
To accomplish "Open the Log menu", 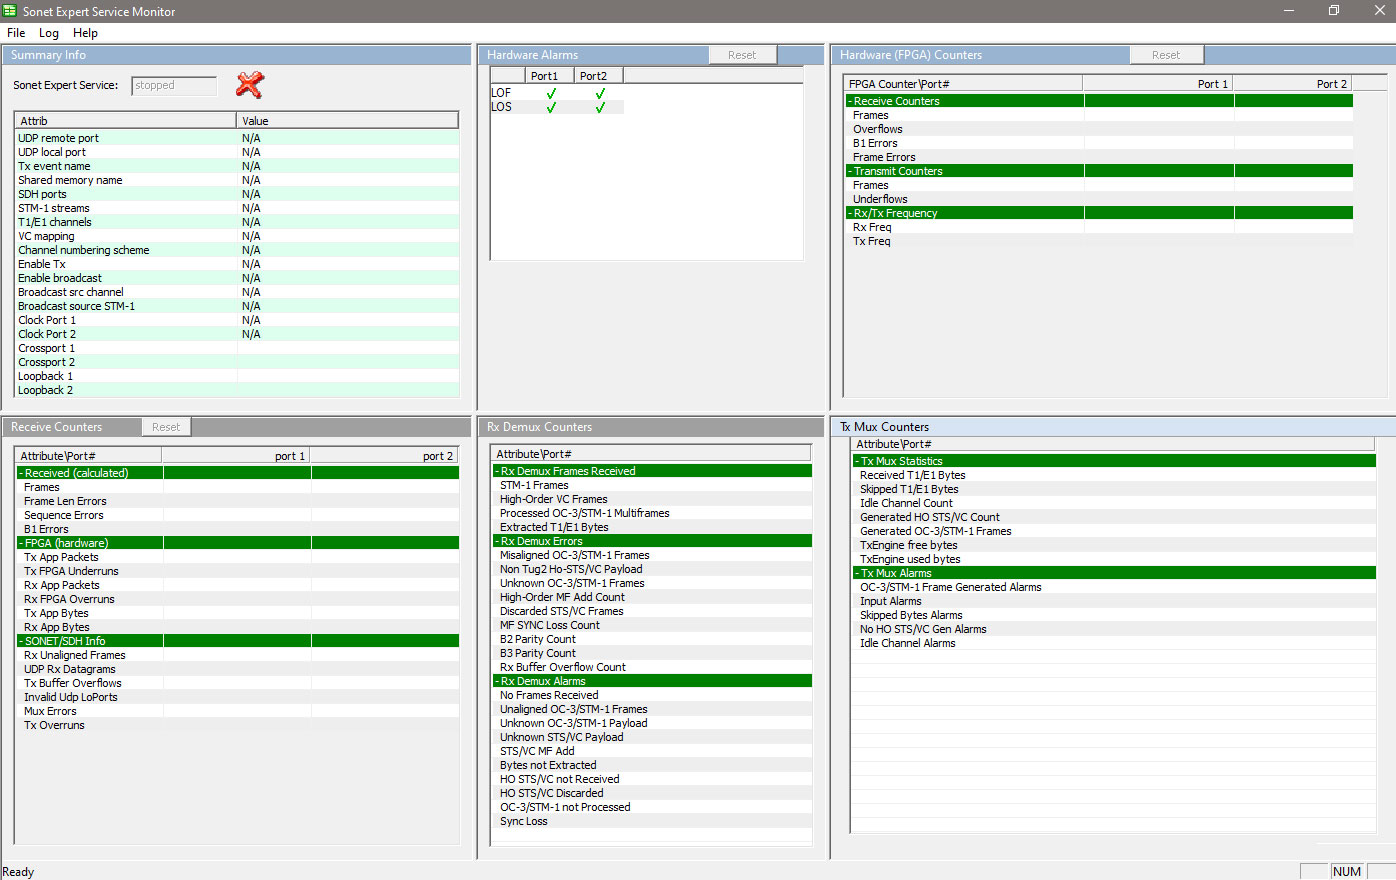I will pyautogui.click(x=49, y=33).
